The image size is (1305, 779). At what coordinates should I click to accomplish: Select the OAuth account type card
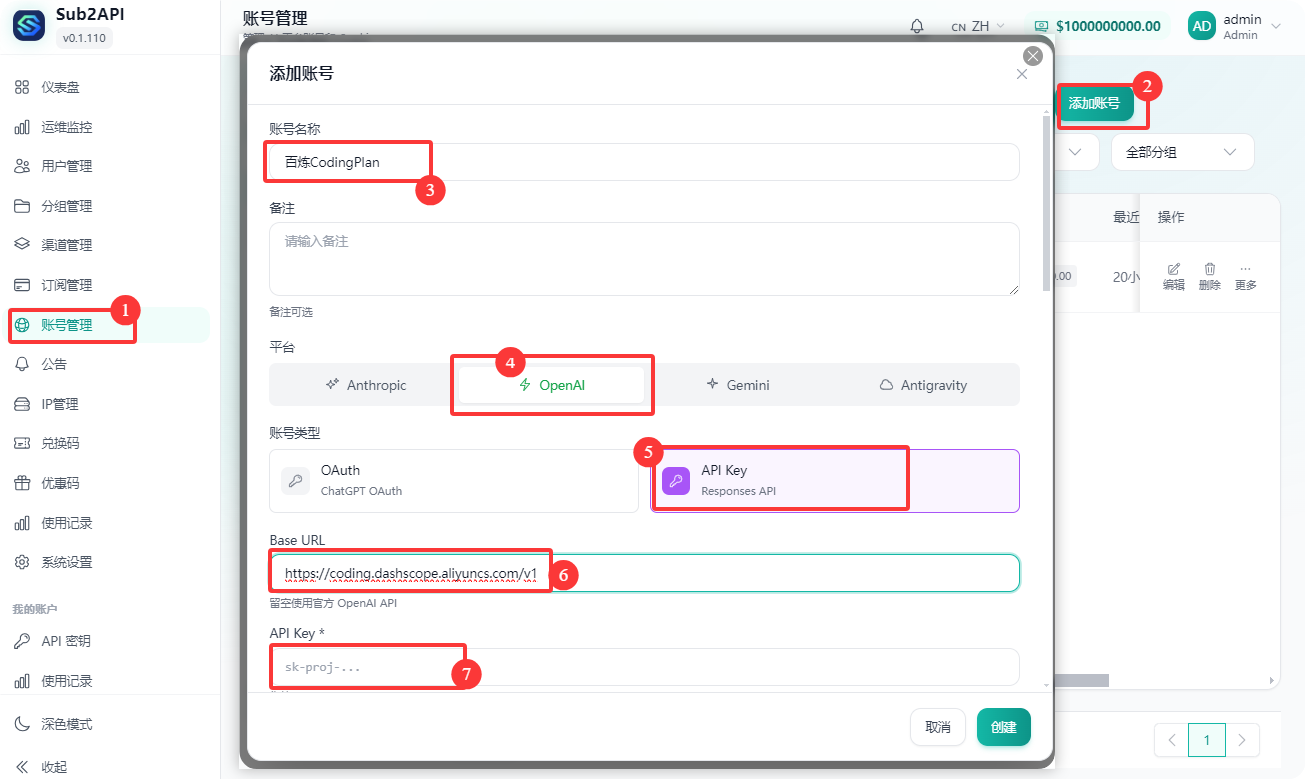[x=454, y=481]
